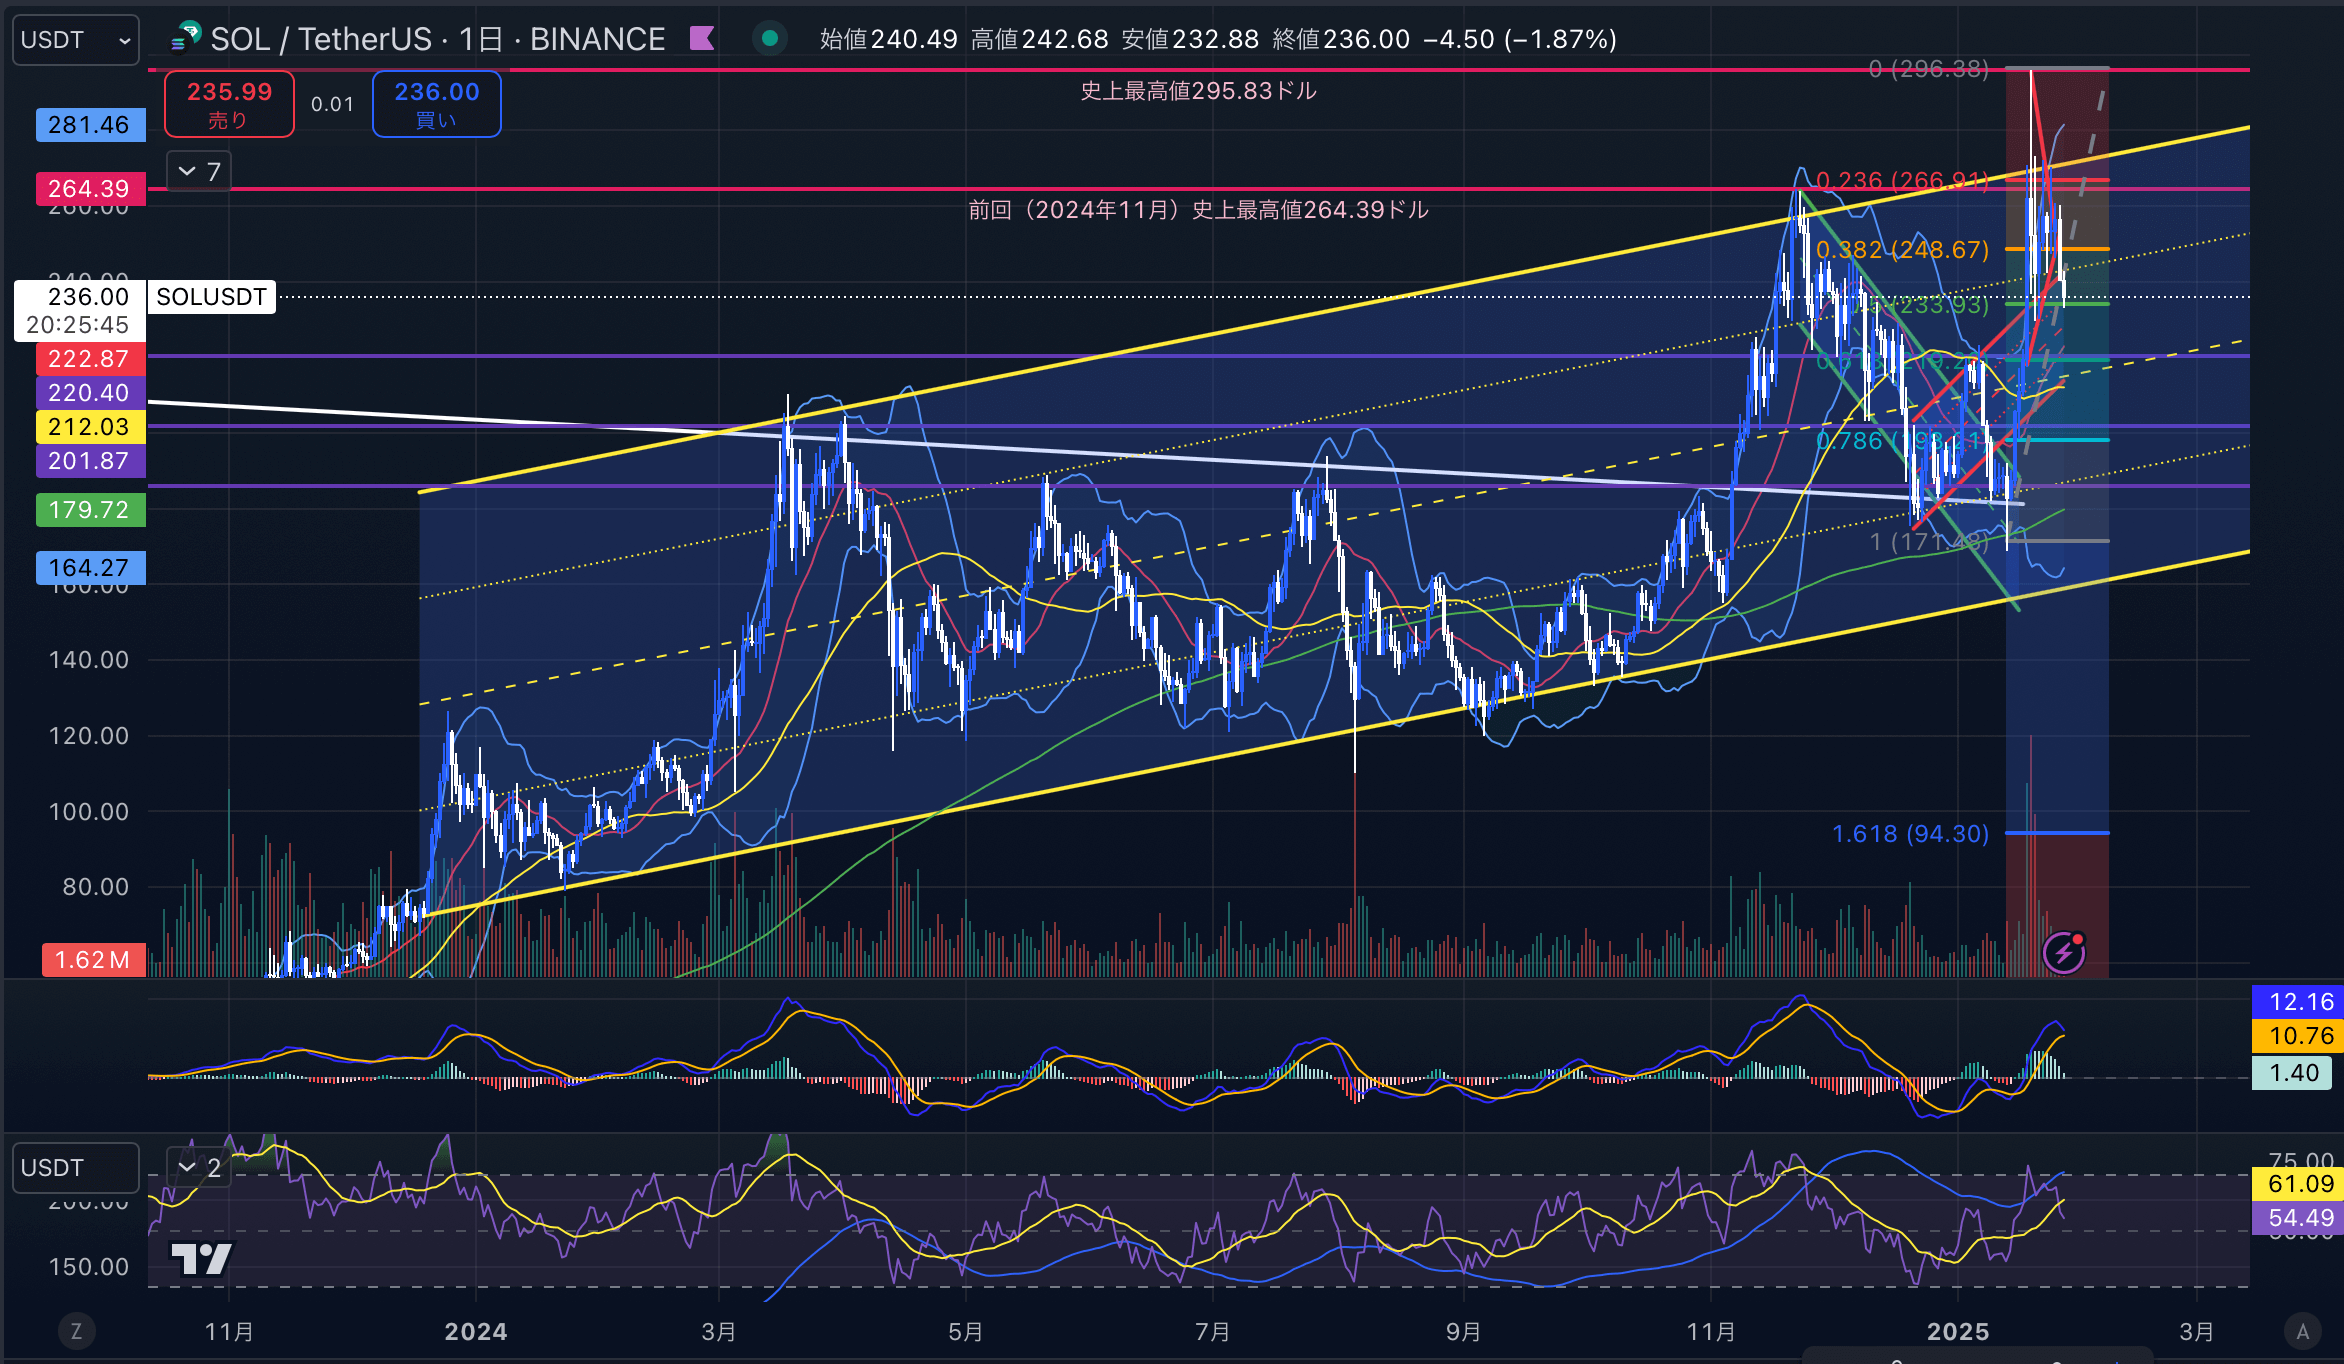The height and width of the screenshot is (1364, 2344).
Task: Open the USDT dropdown in lower pane
Action: point(76,1168)
